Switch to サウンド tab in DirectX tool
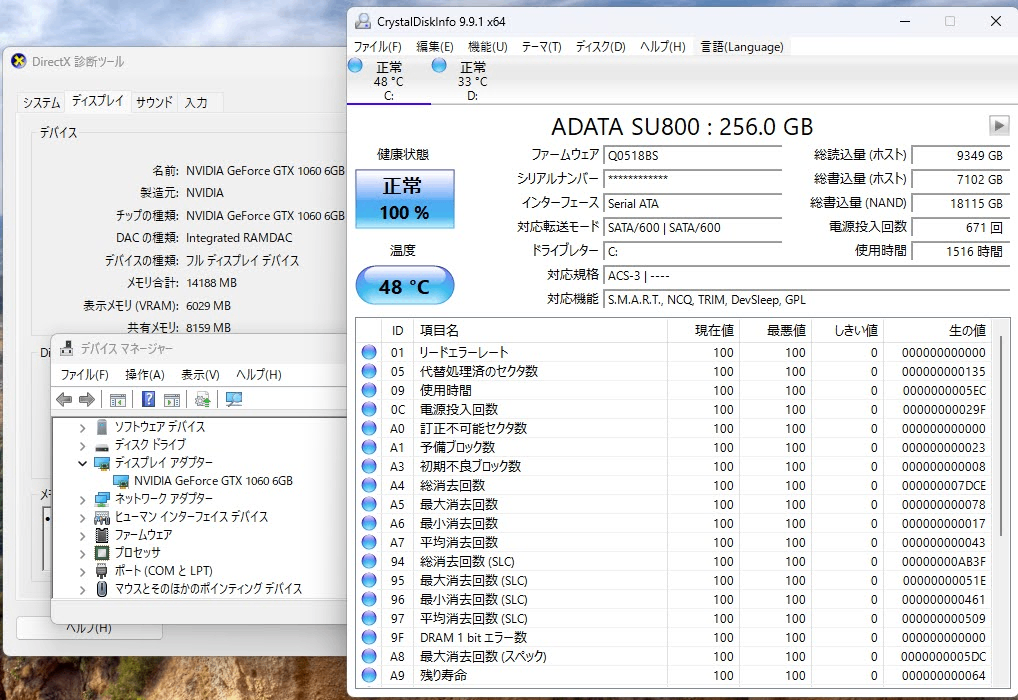 (x=155, y=103)
